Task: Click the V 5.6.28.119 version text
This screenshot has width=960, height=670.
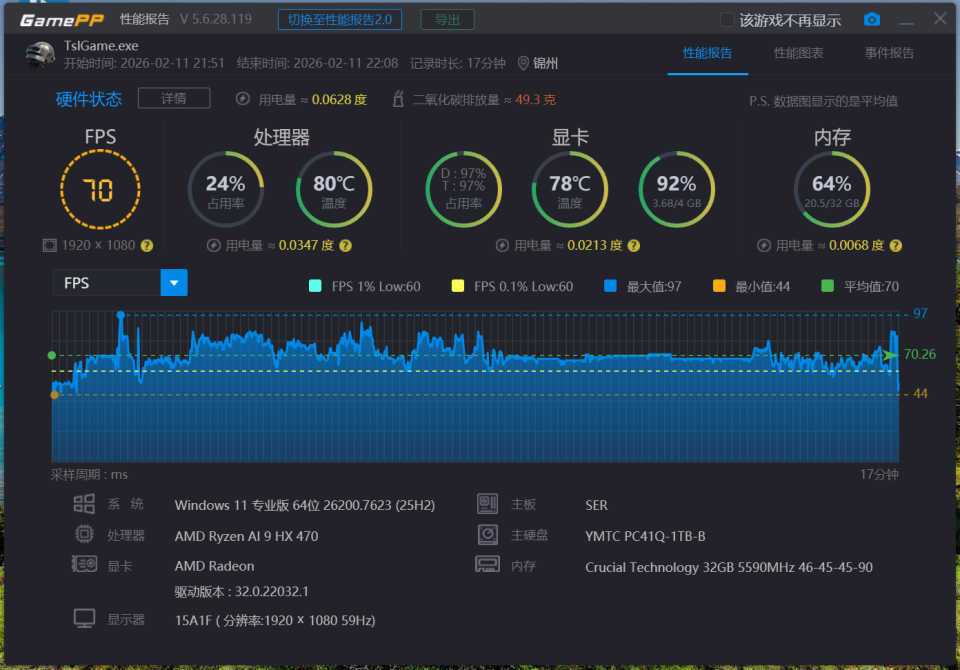Action: click(x=216, y=19)
